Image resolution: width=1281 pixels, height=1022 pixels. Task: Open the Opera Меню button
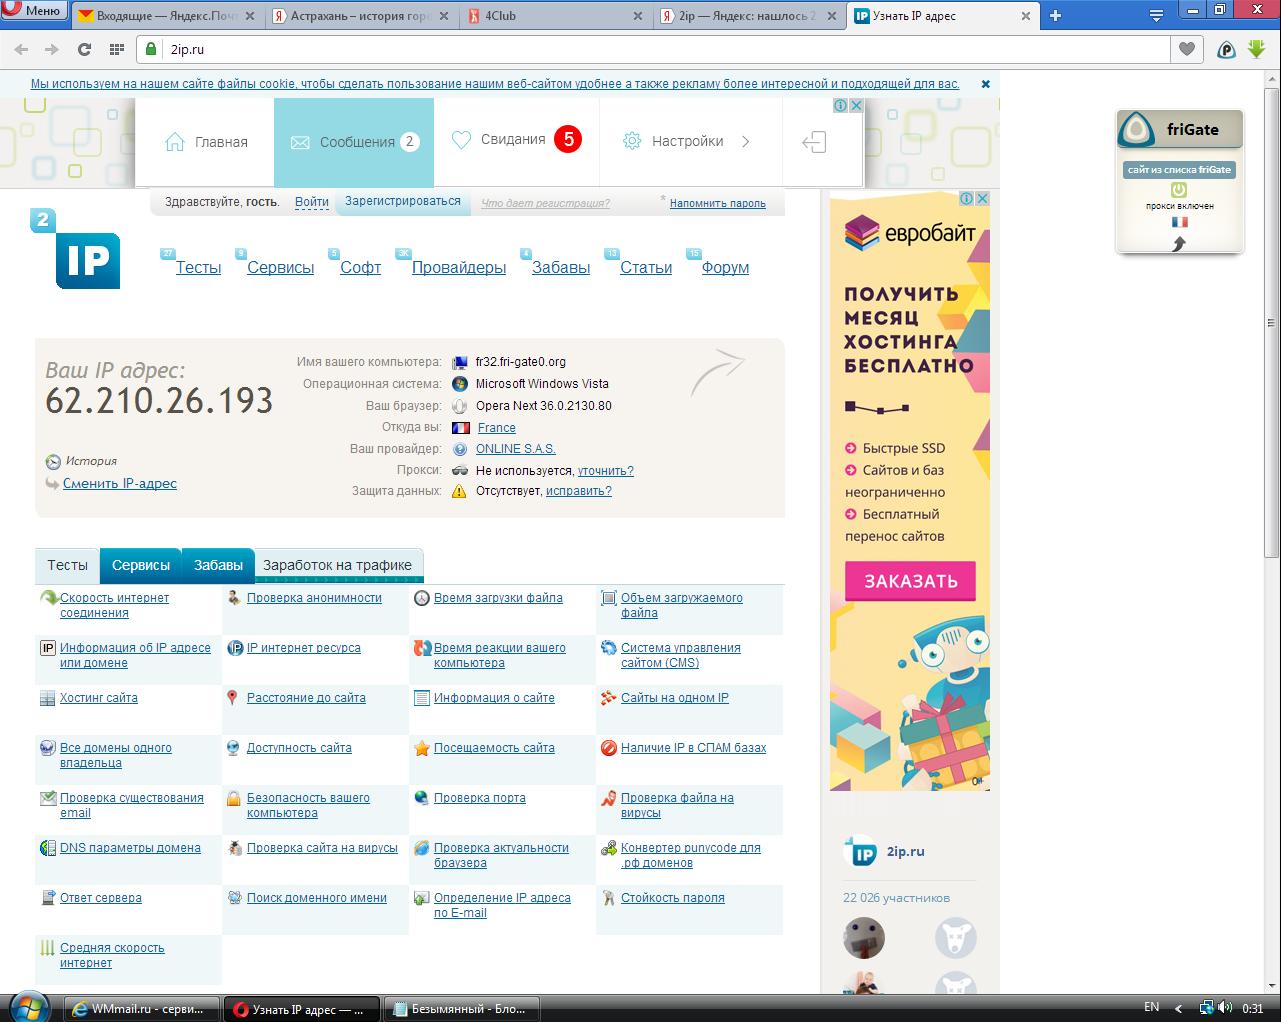point(35,11)
